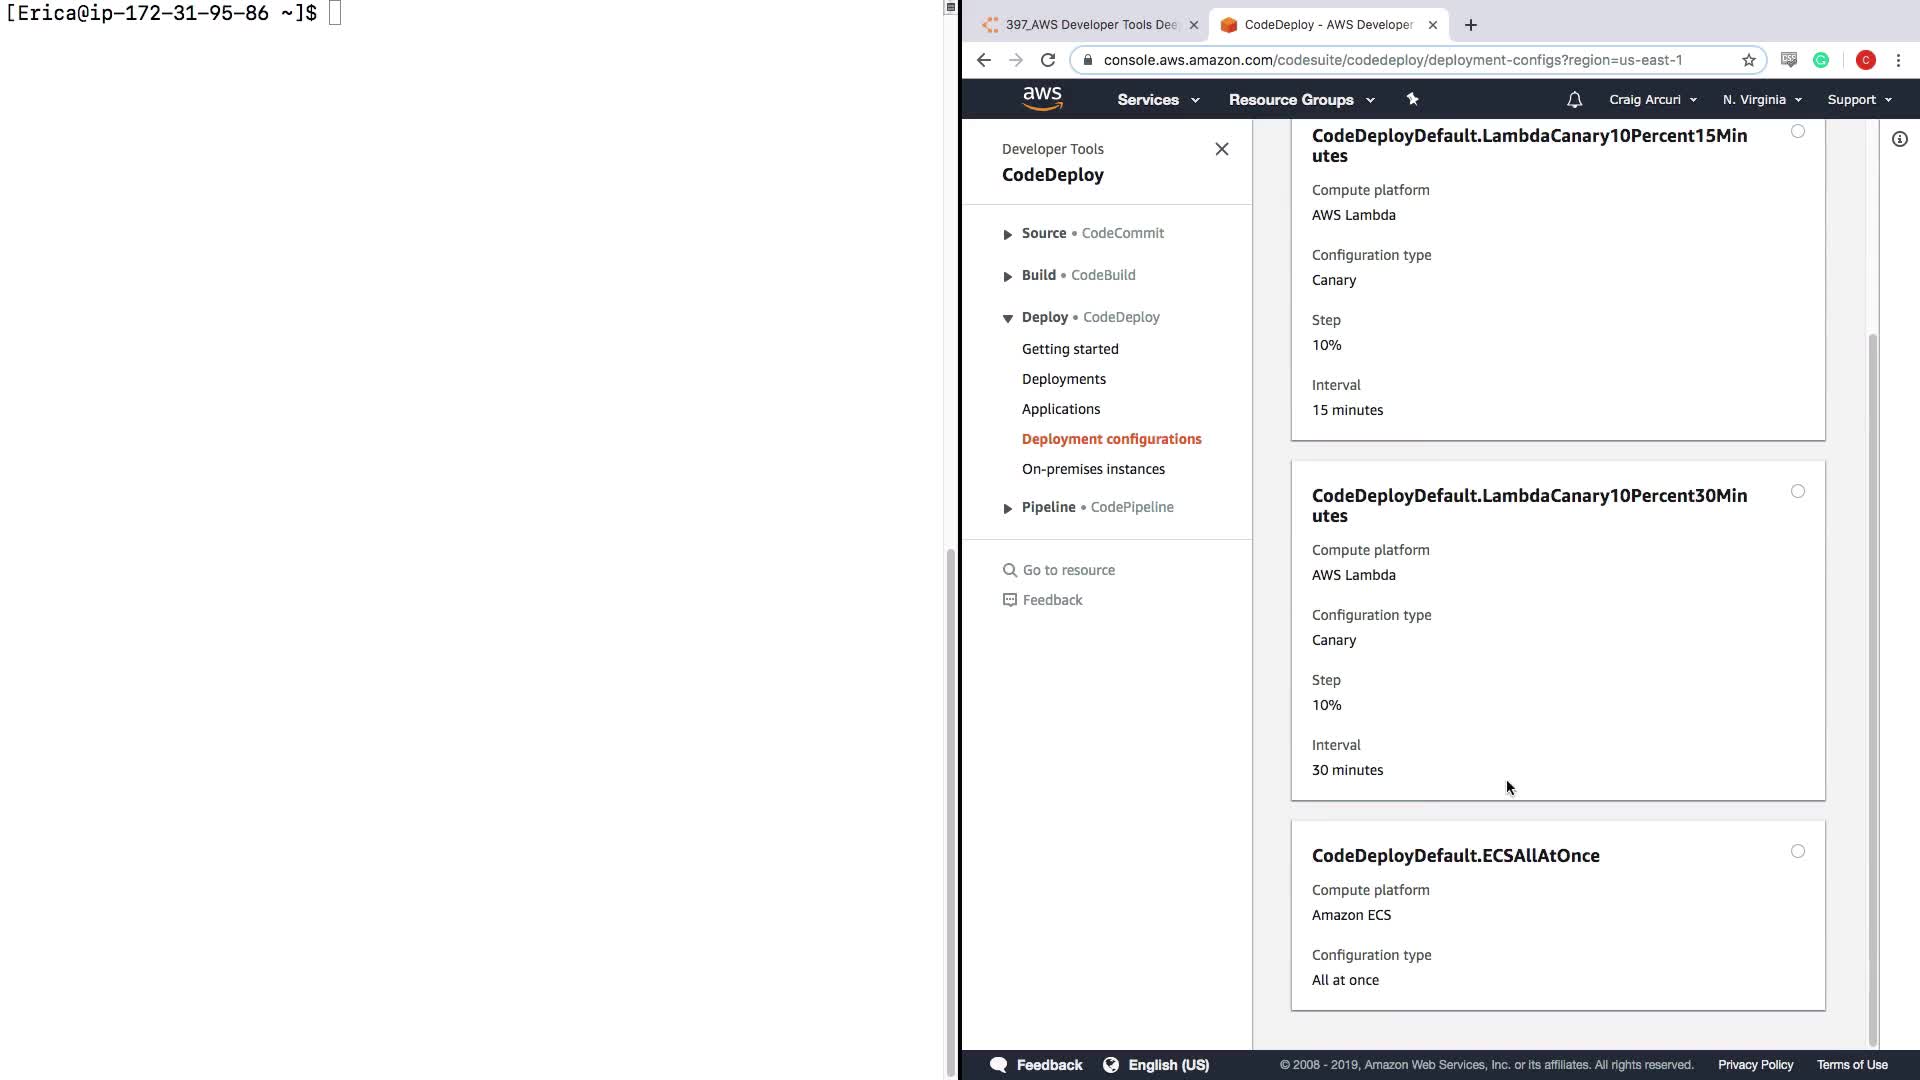Click the browser back arrow
Screen dimensions: 1920x1080
(x=984, y=60)
